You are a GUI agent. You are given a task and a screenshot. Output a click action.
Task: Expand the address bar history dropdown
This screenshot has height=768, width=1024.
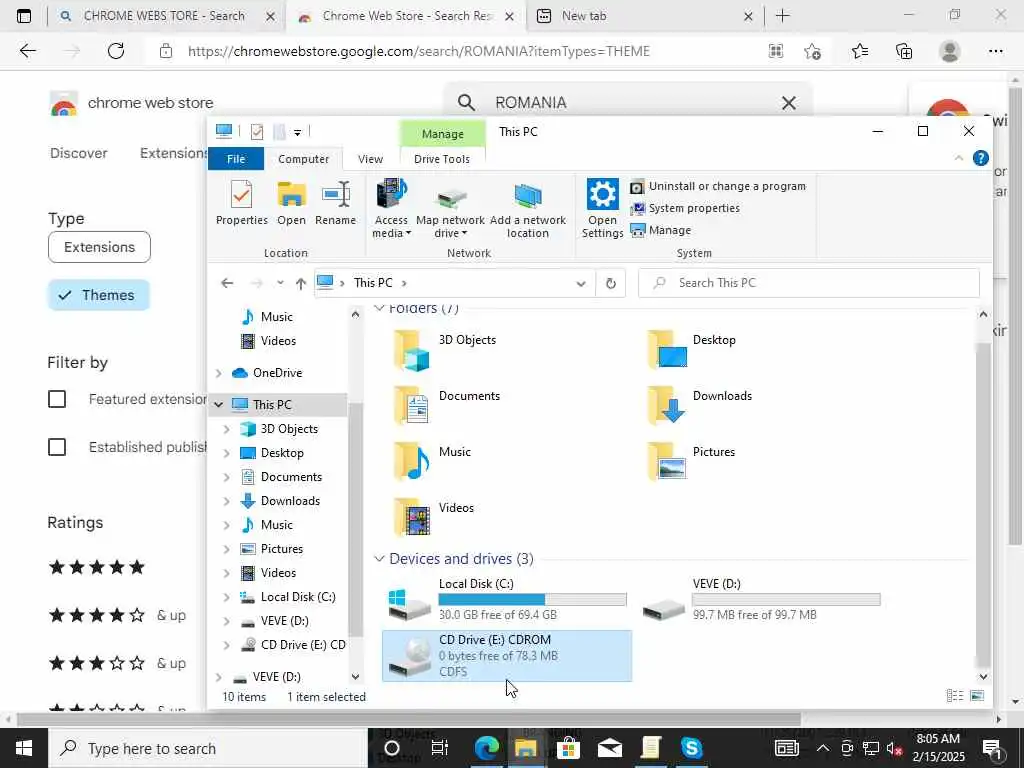(x=581, y=283)
